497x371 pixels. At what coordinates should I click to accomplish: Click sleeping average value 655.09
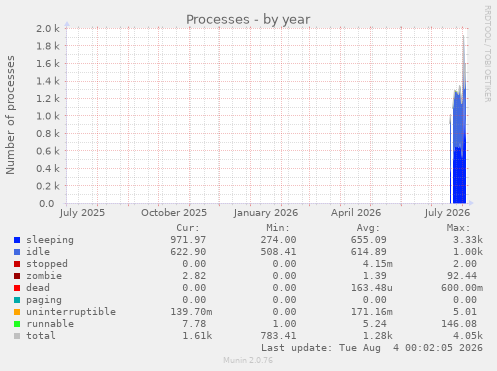click(369, 240)
